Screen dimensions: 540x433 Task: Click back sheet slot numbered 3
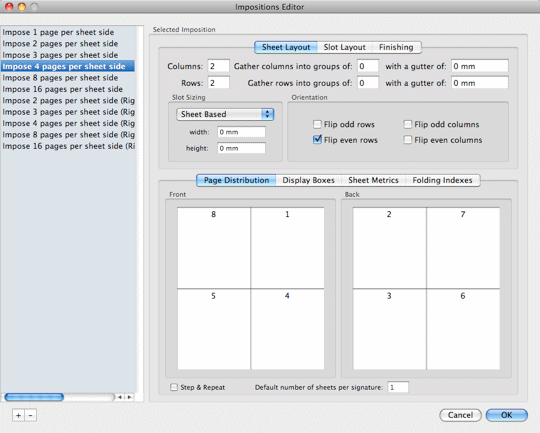tap(390, 329)
